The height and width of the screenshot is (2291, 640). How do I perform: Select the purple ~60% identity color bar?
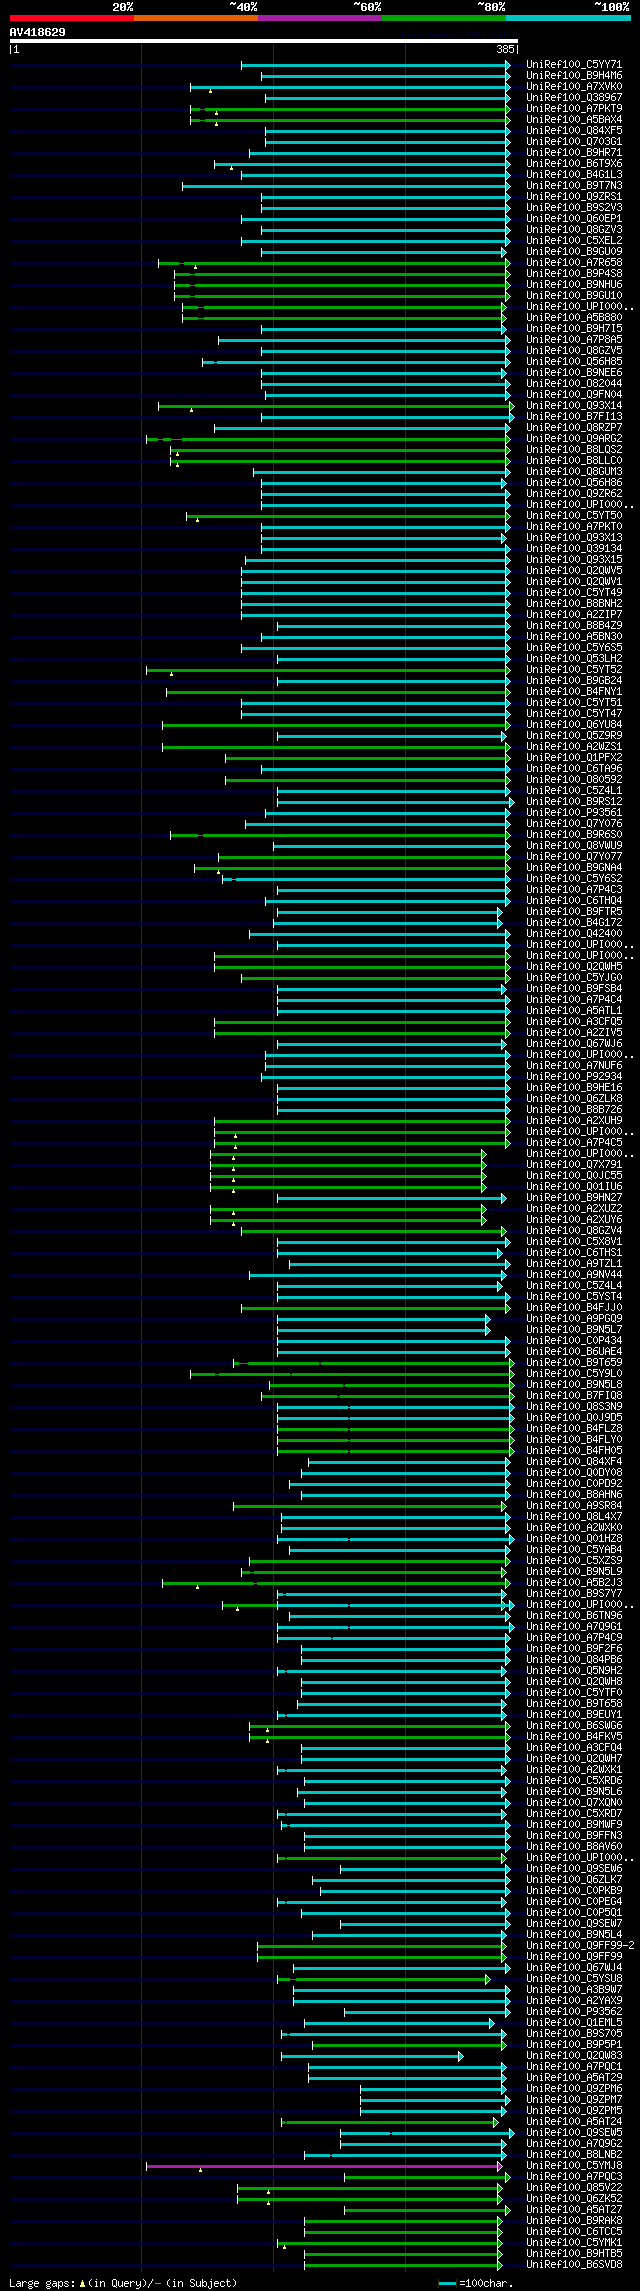tap(320, 17)
